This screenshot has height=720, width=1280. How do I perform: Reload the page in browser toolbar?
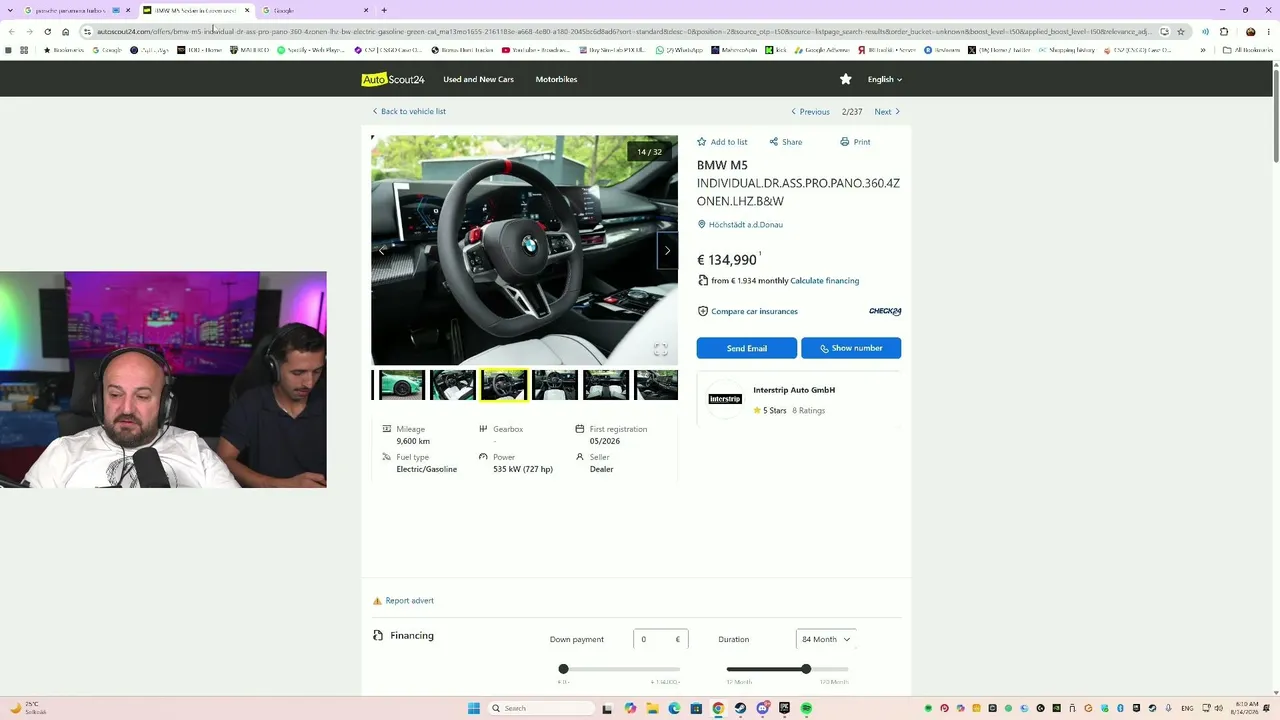pos(47,32)
